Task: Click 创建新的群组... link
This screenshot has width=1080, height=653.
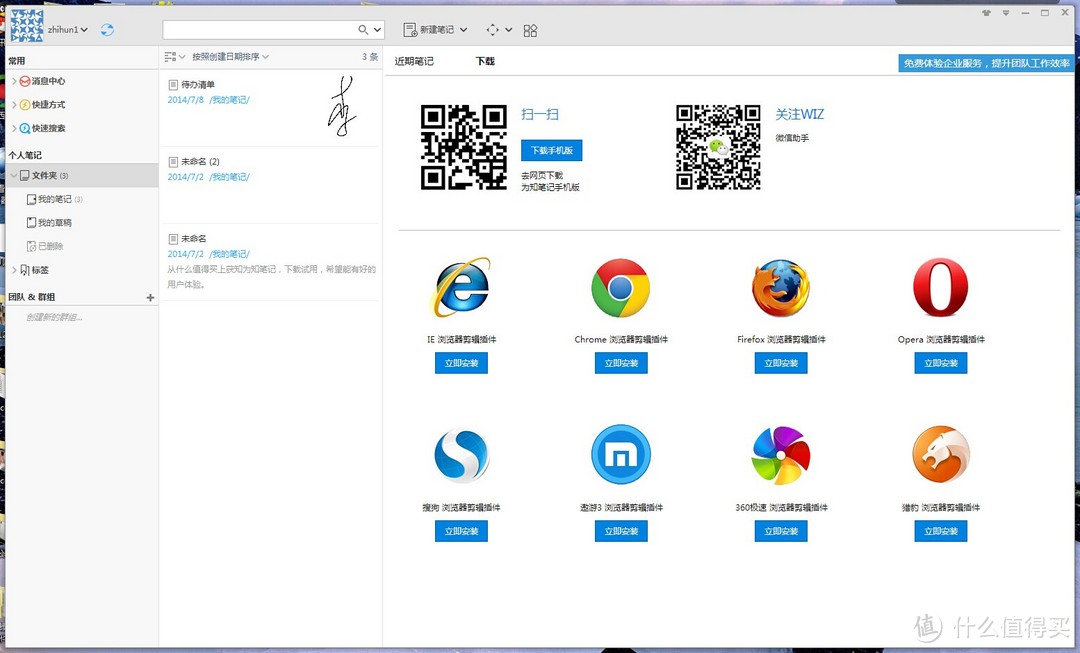Action: (x=54, y=318)
